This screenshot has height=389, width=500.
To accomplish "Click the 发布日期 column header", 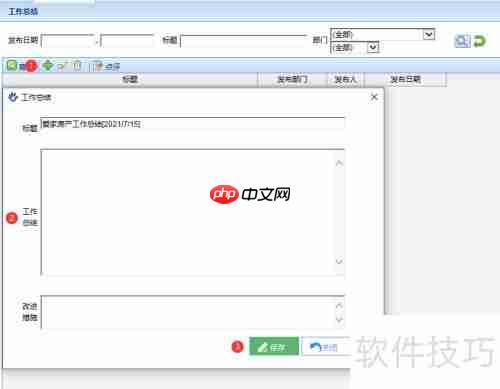I will pos(405,79).
